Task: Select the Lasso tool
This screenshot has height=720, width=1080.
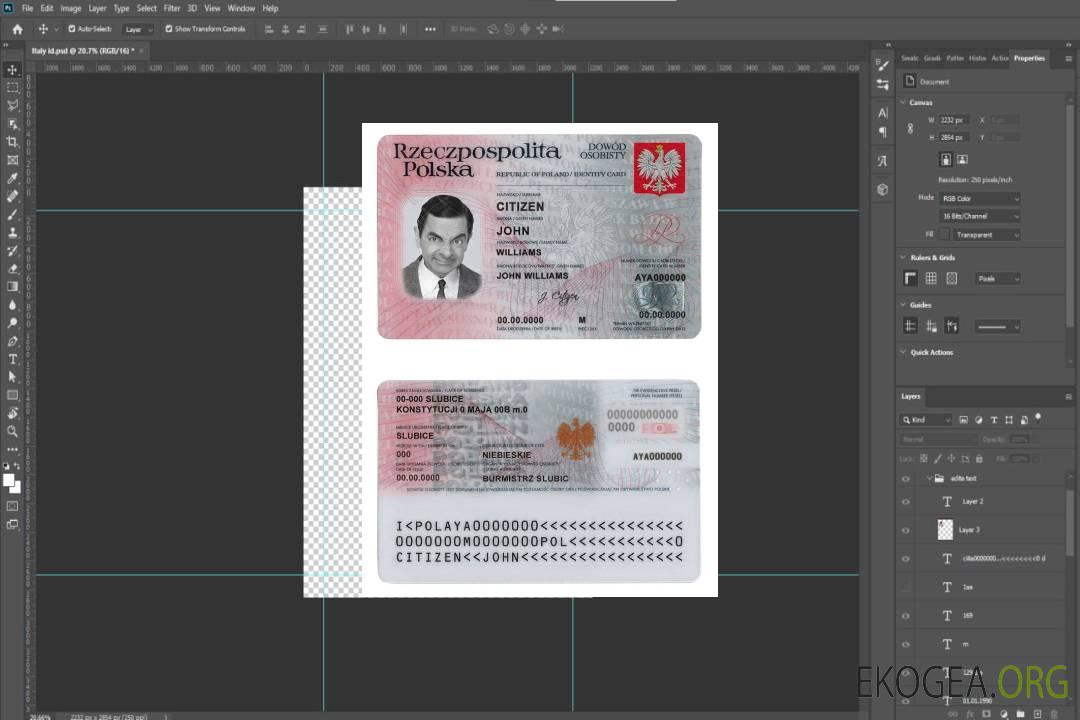Action: tap(12, 105)
